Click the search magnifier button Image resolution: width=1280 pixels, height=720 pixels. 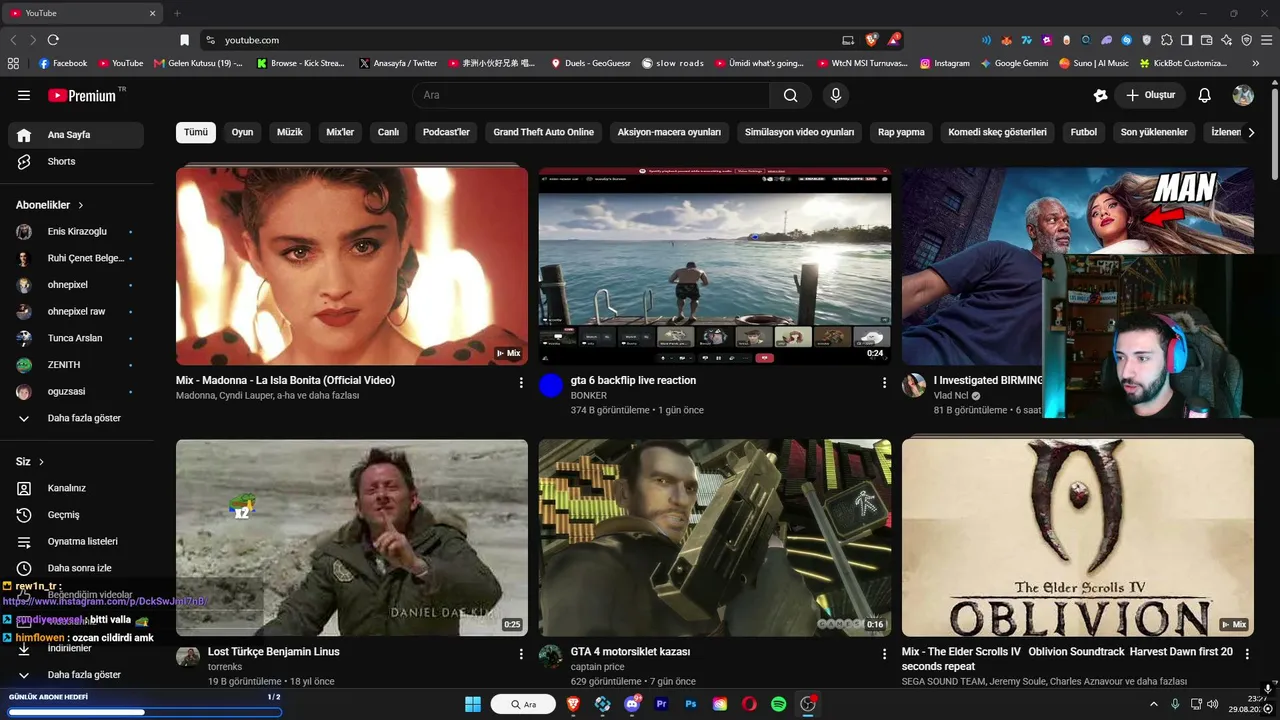pyautogui.click(x=791, y=95)
